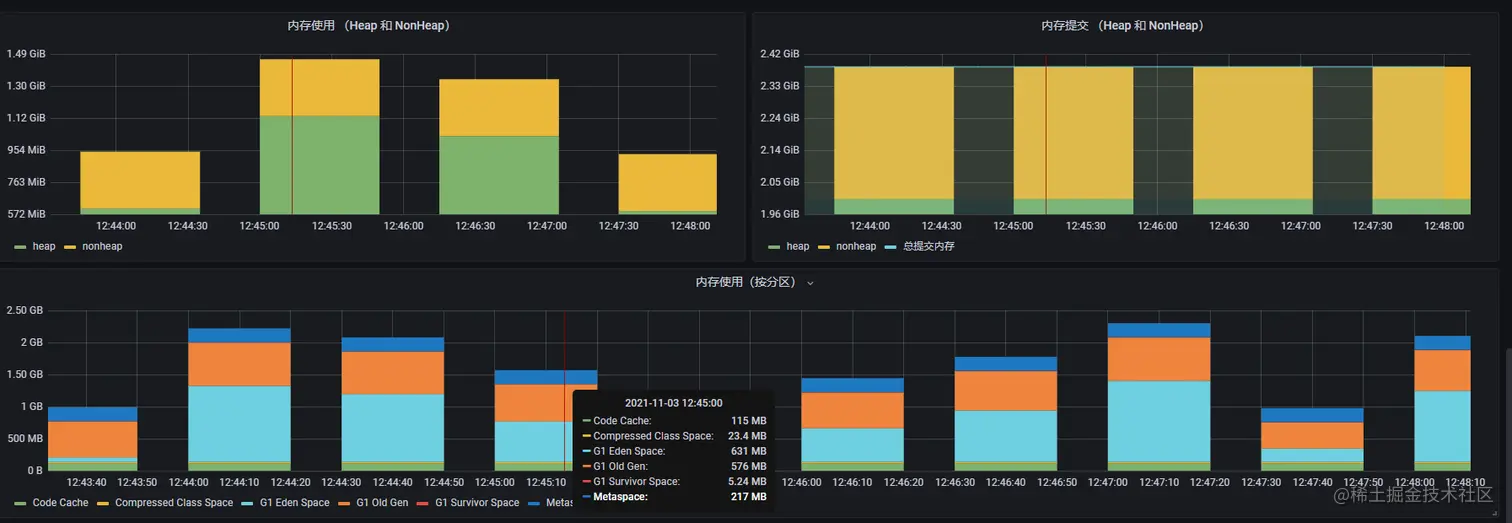Click tooltip value 576 MB for G1 Old Gen
Screen dimensions: 1512x523
748,466
